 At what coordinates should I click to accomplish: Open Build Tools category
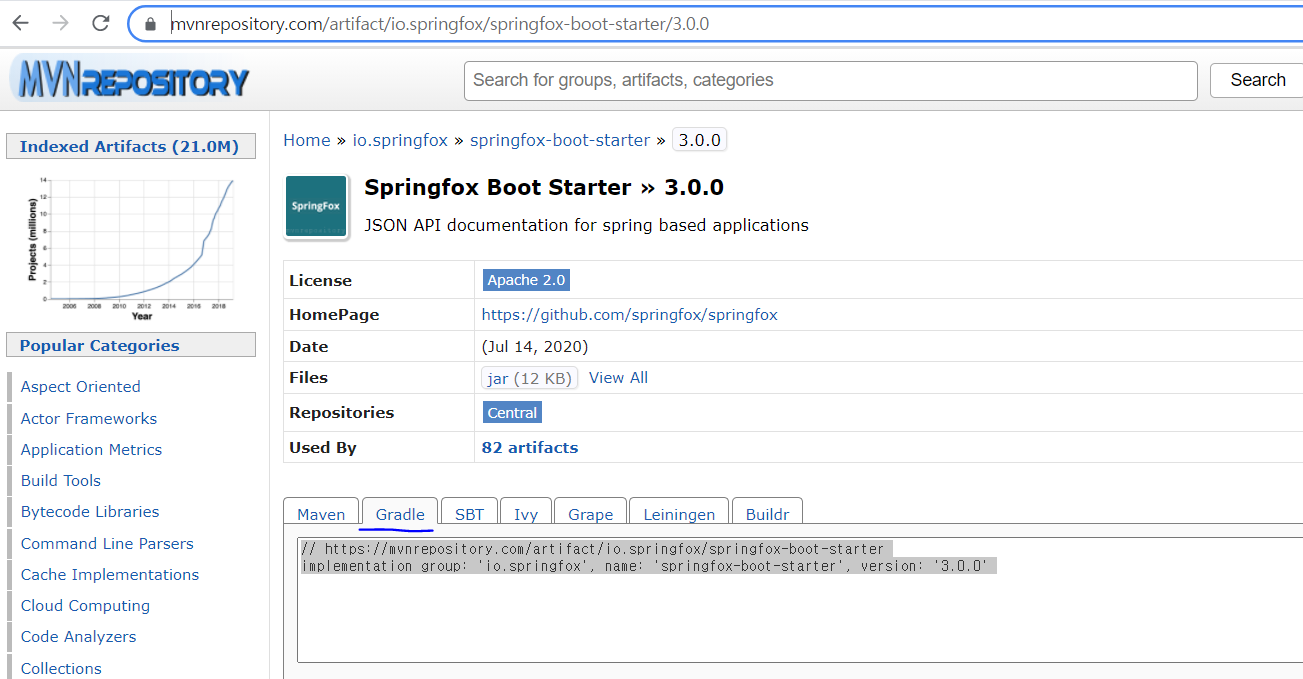tap(61, 480)
